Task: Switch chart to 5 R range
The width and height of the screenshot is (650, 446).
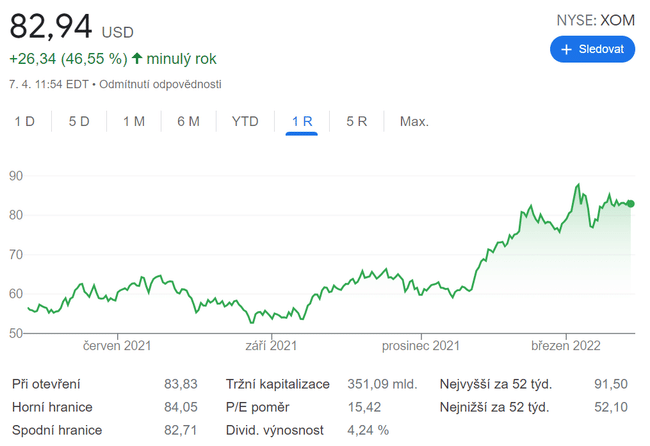Action: point(357,121)
